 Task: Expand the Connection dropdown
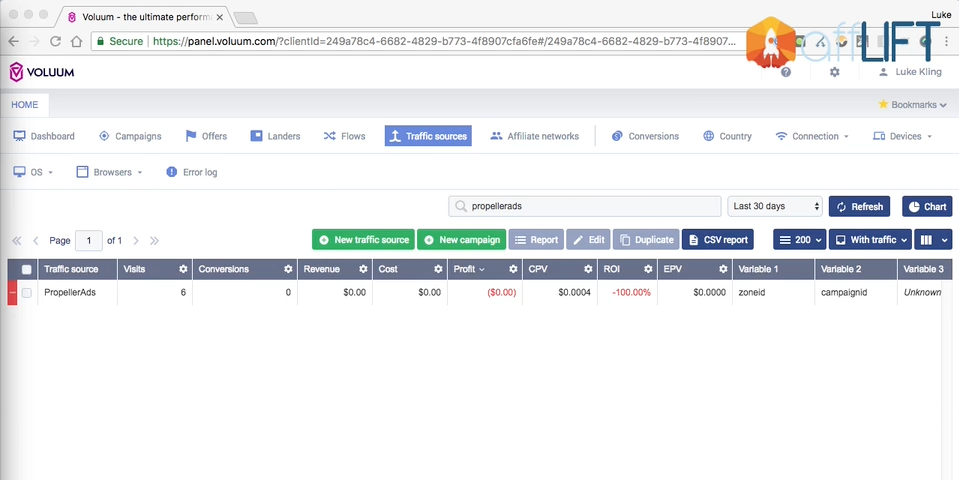(x=812, y=136)
